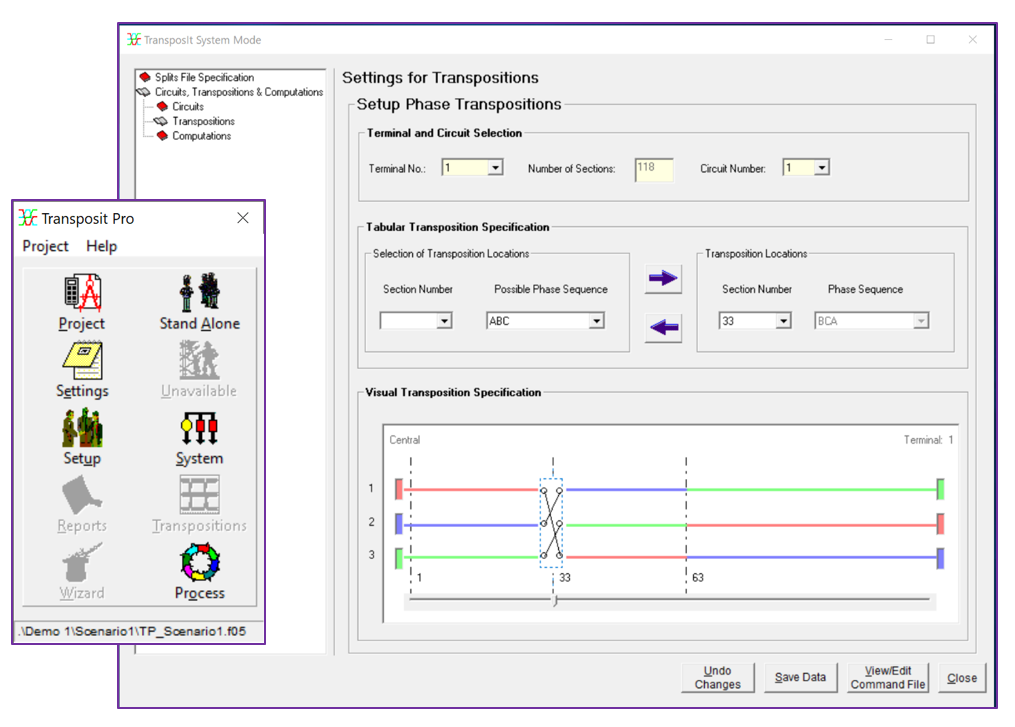Open the Circuit Number dropdown

click(x=821, y=168)
